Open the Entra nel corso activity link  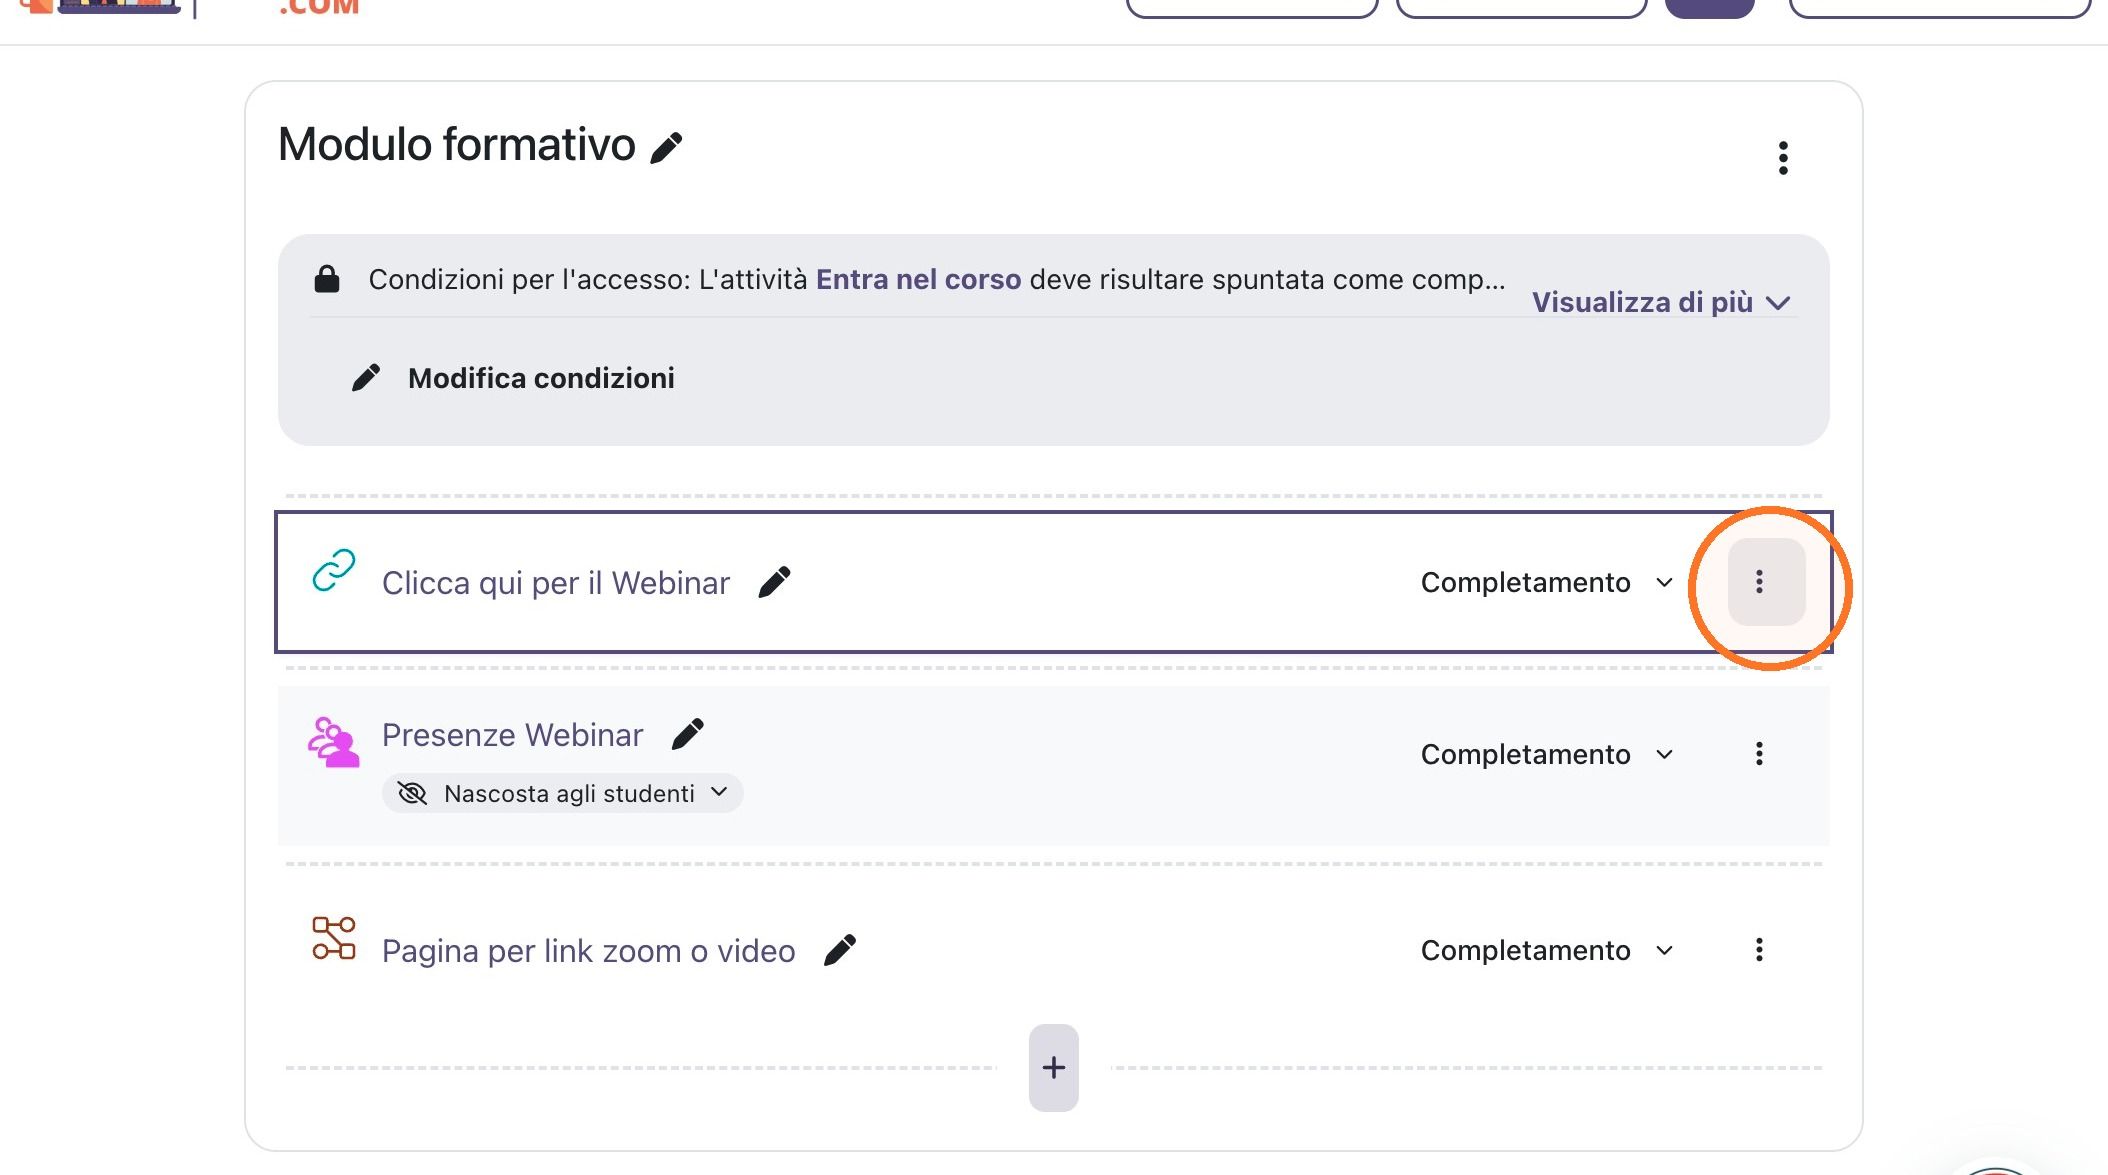[918, 279]
